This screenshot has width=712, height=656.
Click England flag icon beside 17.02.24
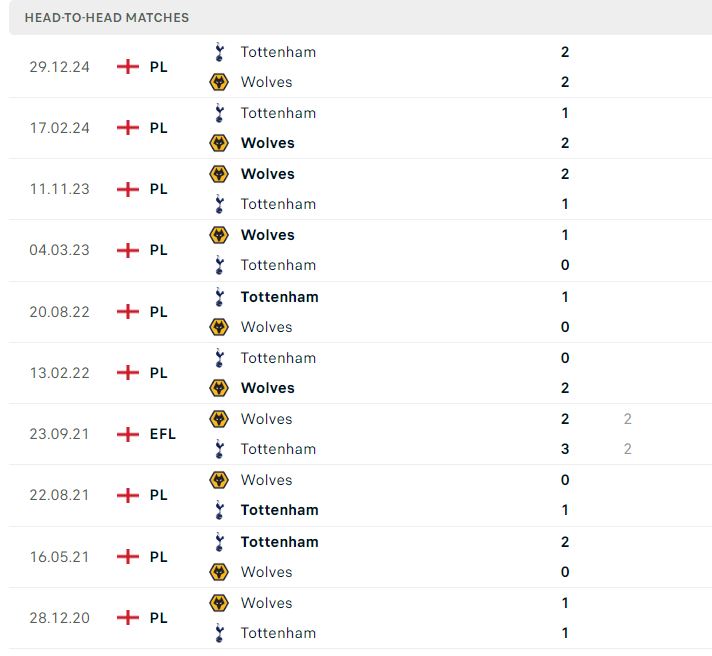[x=128, y=128]
